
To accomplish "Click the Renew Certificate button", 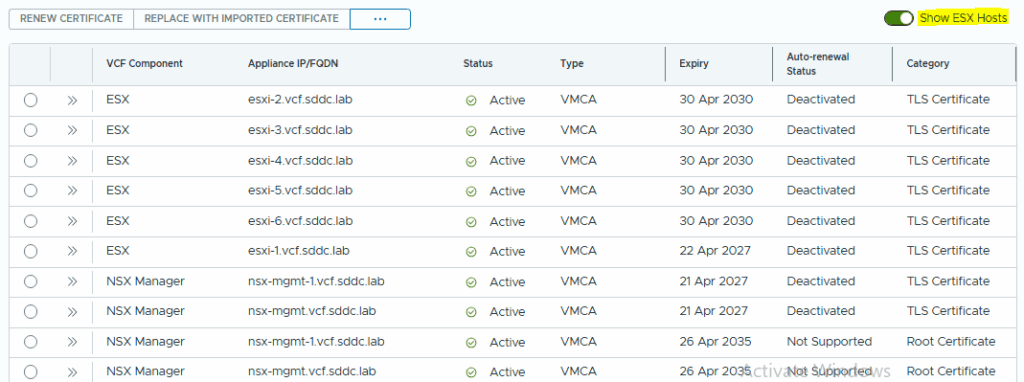I will point(71,19).
